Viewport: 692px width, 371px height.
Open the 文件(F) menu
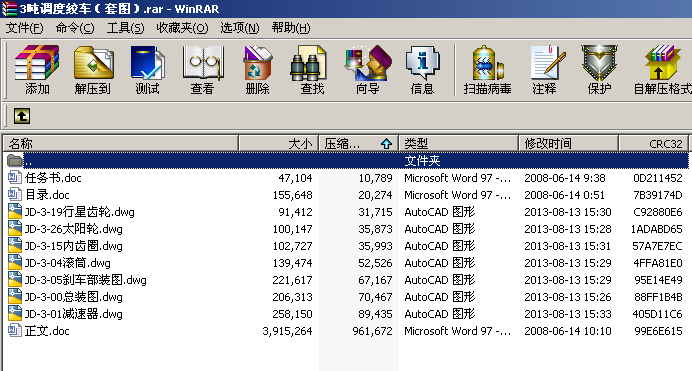24,28
